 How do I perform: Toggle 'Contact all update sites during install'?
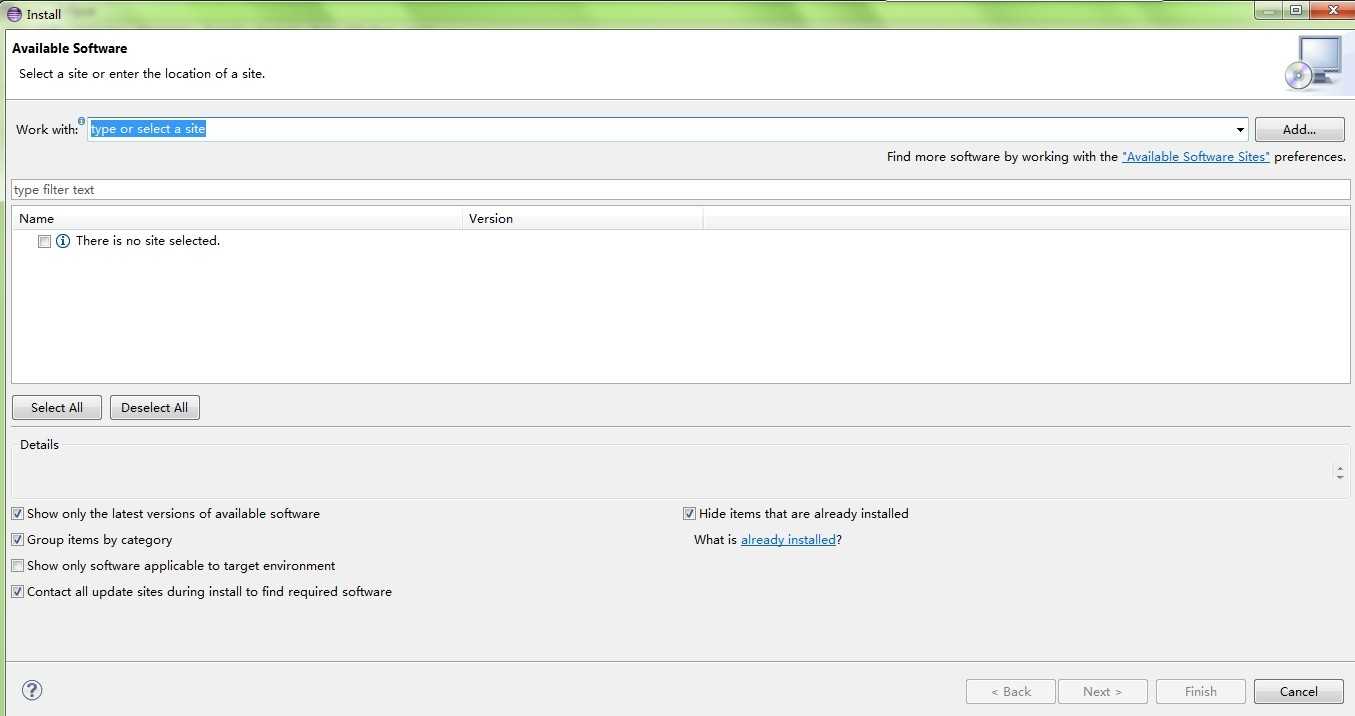point(17,592)
